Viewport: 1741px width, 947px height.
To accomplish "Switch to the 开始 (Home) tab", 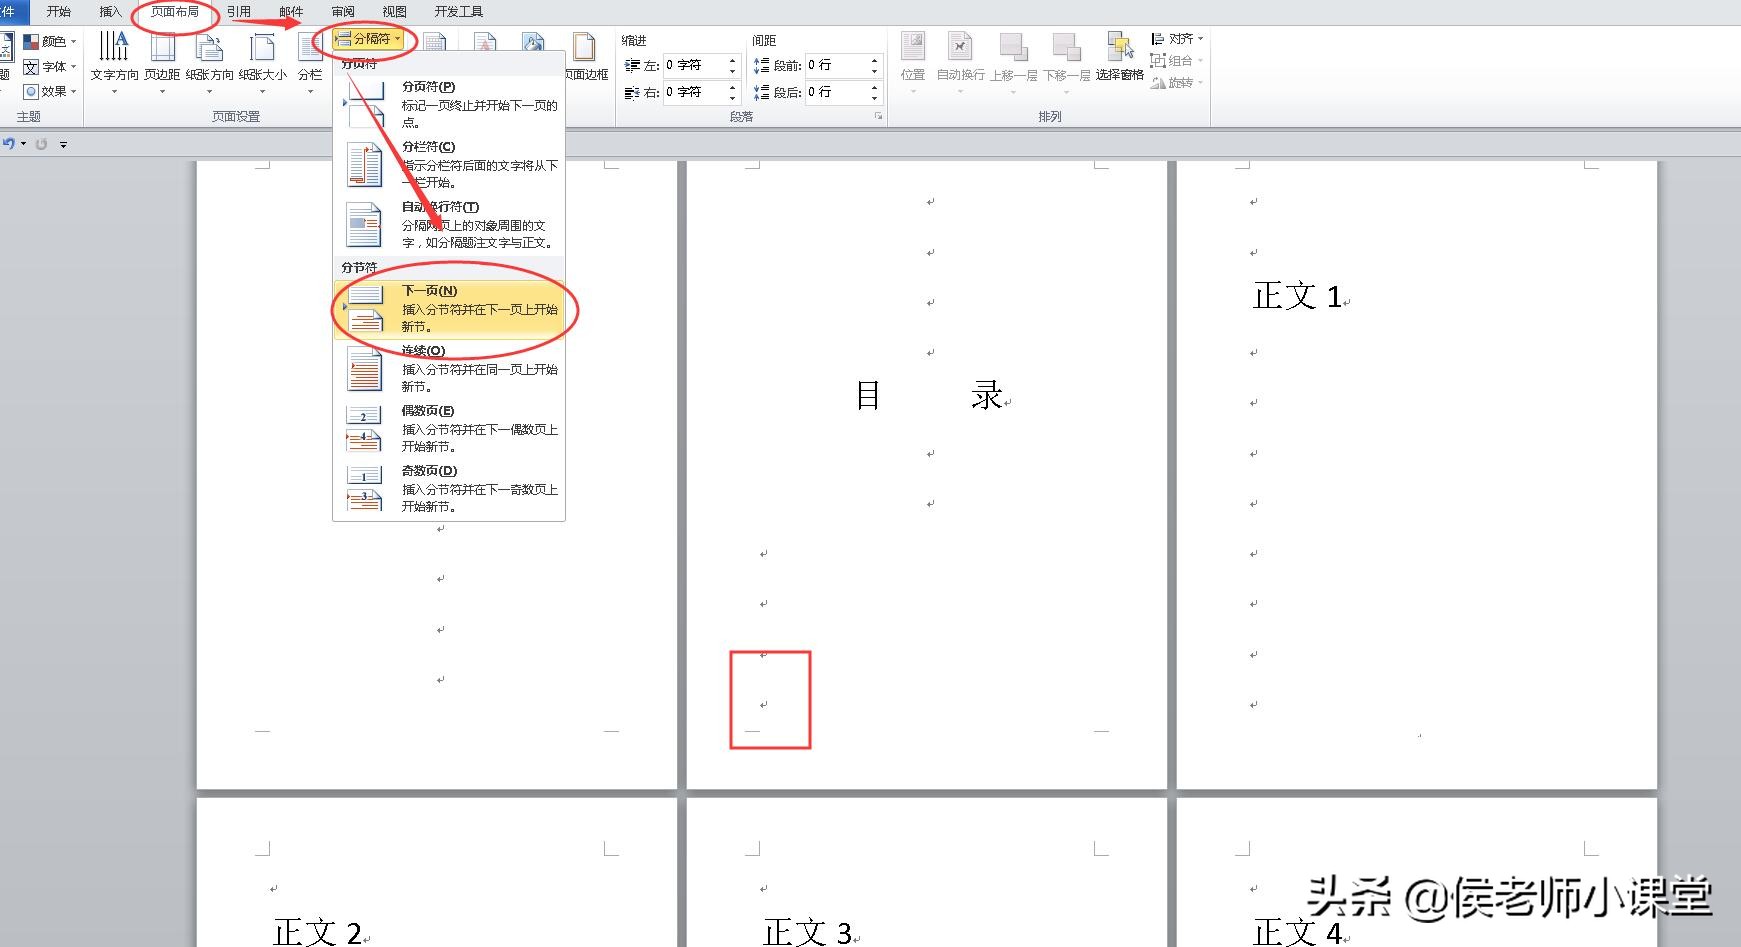I will pos(59,12).
